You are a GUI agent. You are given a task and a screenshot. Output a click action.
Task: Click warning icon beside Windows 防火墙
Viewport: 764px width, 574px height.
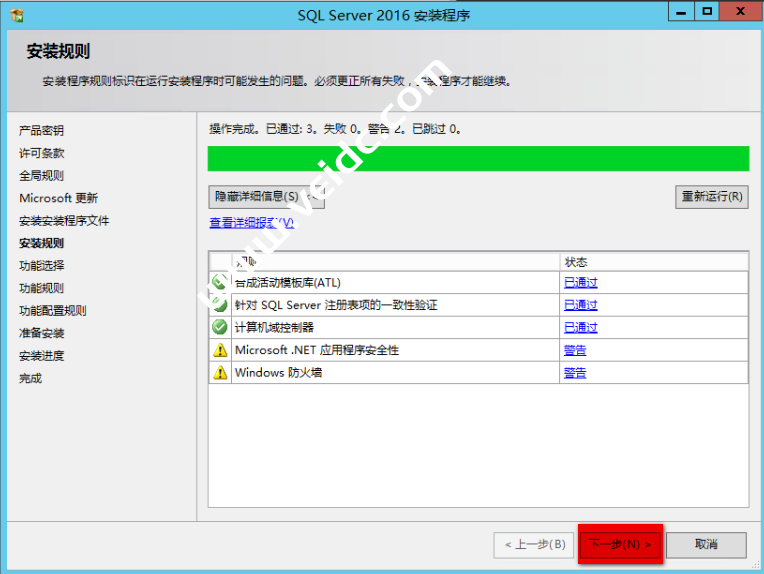(219, 373)
